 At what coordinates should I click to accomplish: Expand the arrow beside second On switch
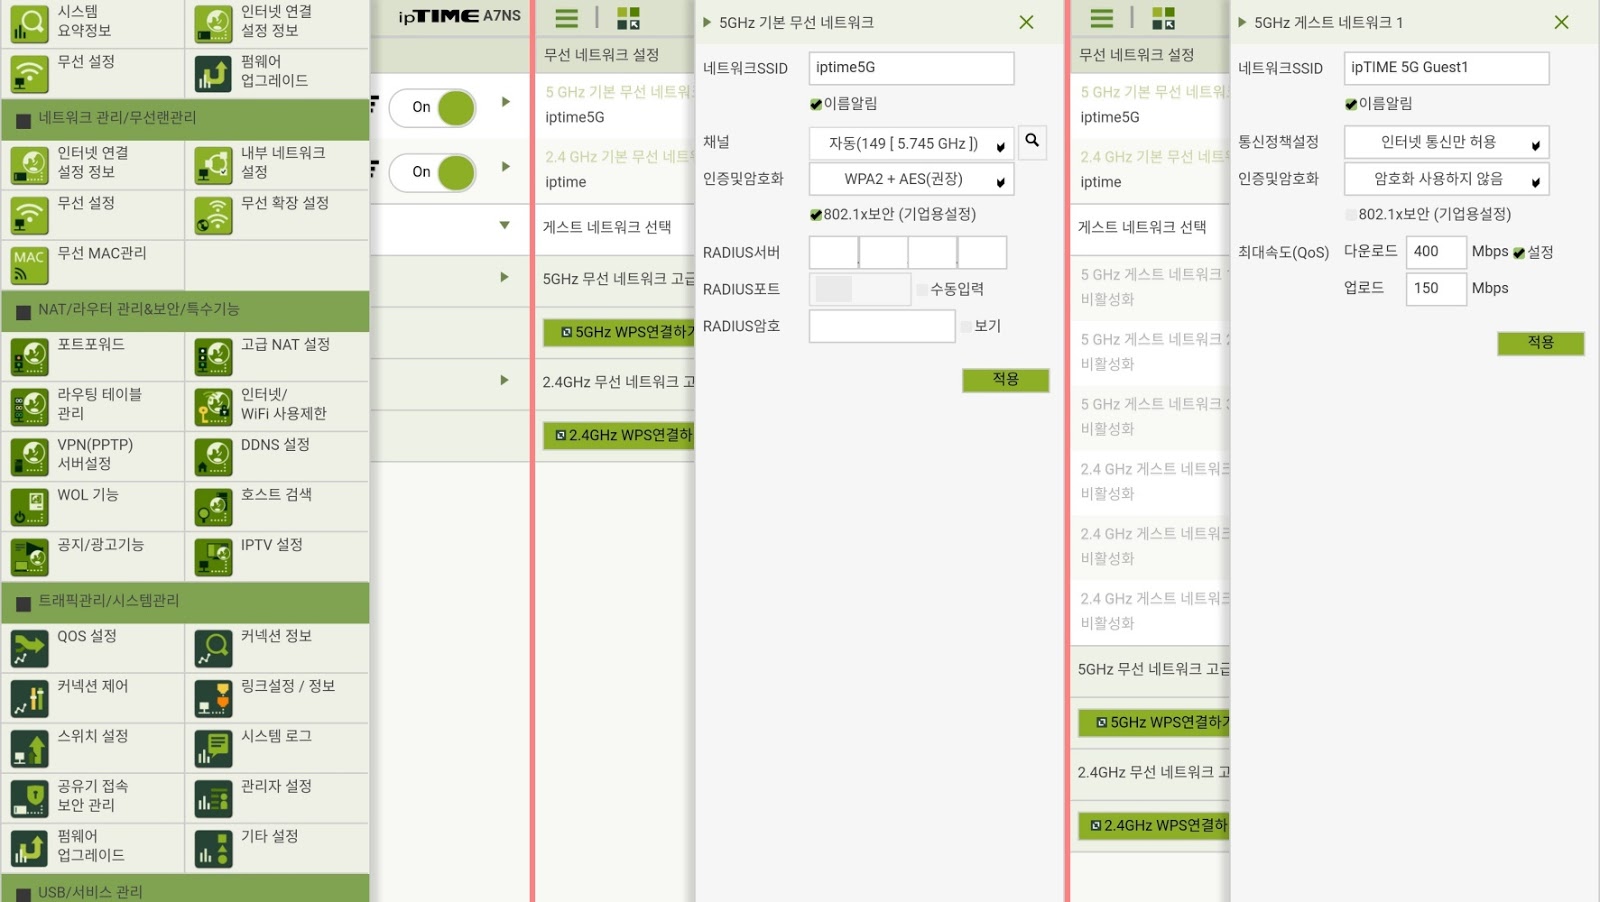click(x=506, y=167)
